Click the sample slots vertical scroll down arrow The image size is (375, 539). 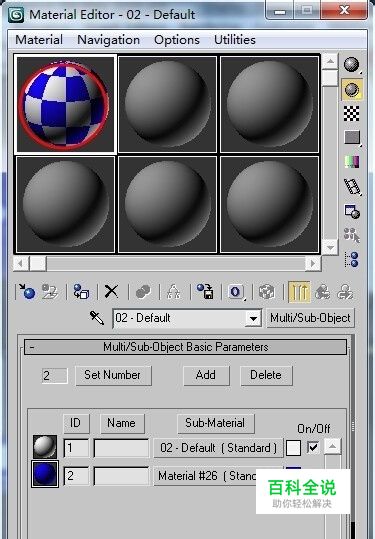330,247
